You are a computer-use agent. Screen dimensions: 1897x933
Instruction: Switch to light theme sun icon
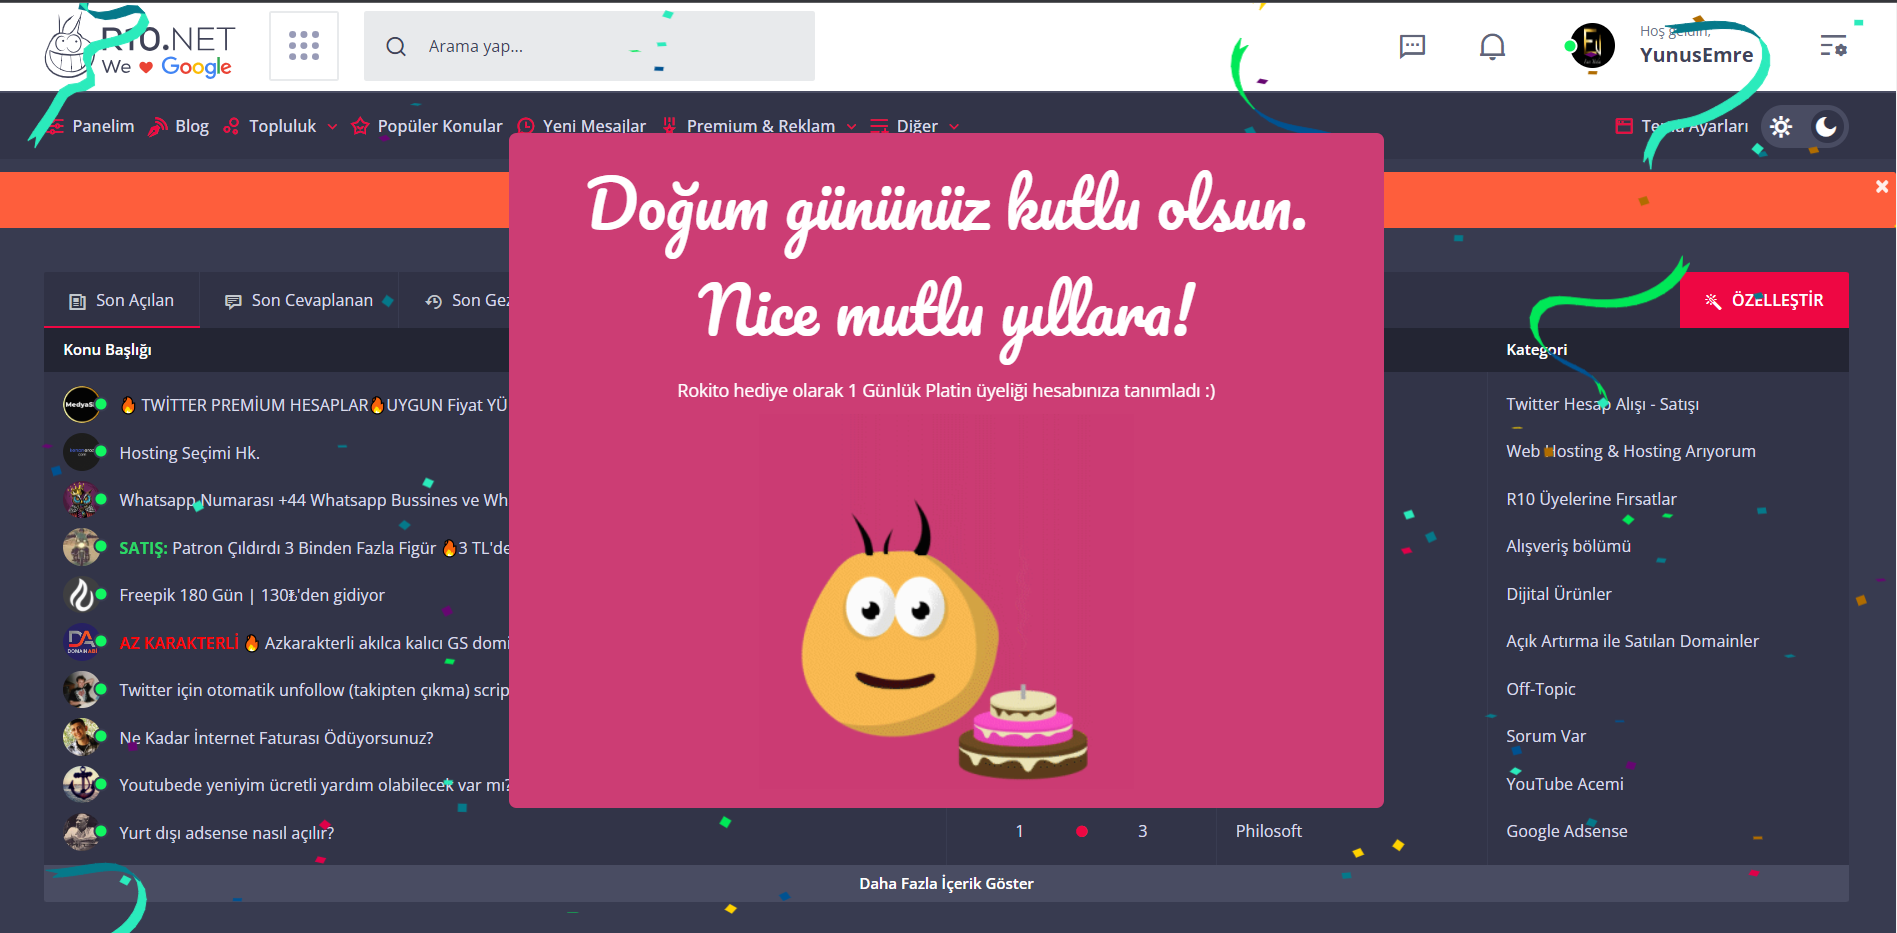1781,127
